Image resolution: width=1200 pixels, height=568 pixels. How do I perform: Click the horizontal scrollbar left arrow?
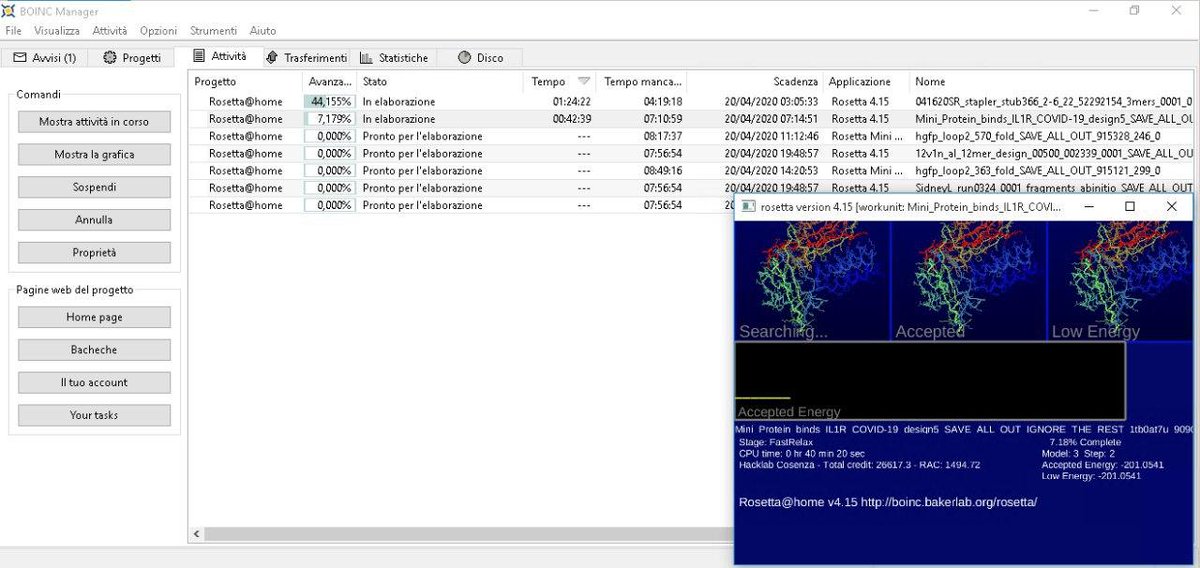(196, 535)
